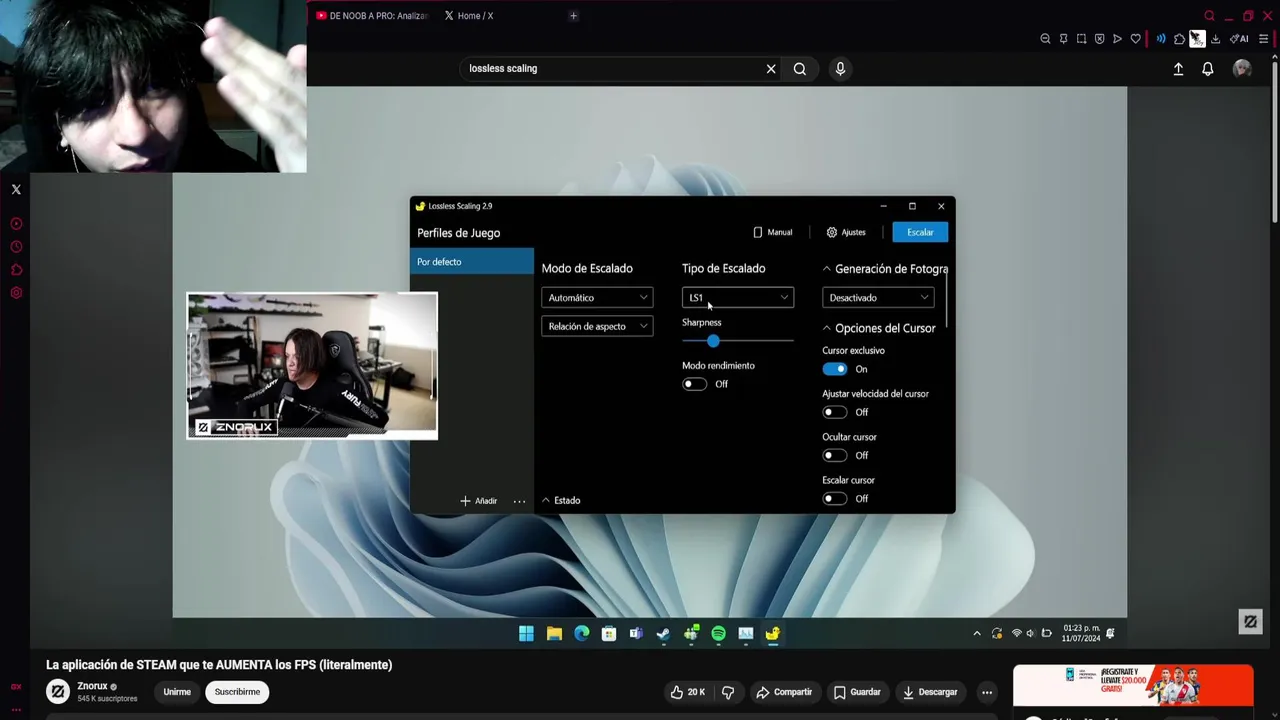
Task: Show hidden tray icons chevron in taskbar
Action: click(x=977, y=633)
